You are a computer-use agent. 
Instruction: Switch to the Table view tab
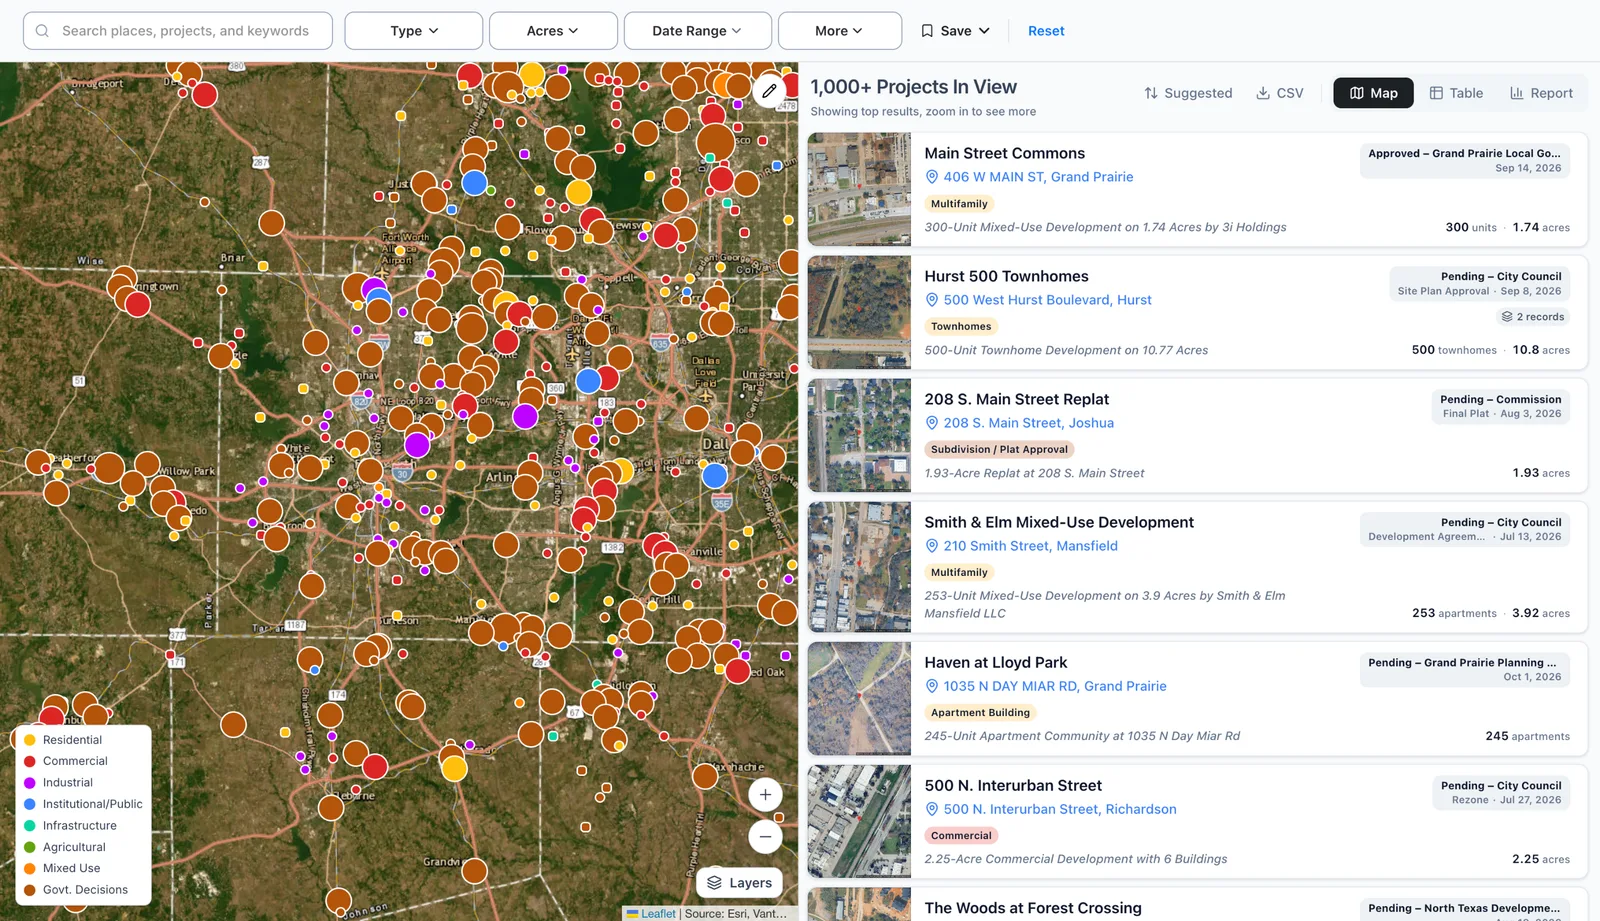click(x=1456, y=93)
